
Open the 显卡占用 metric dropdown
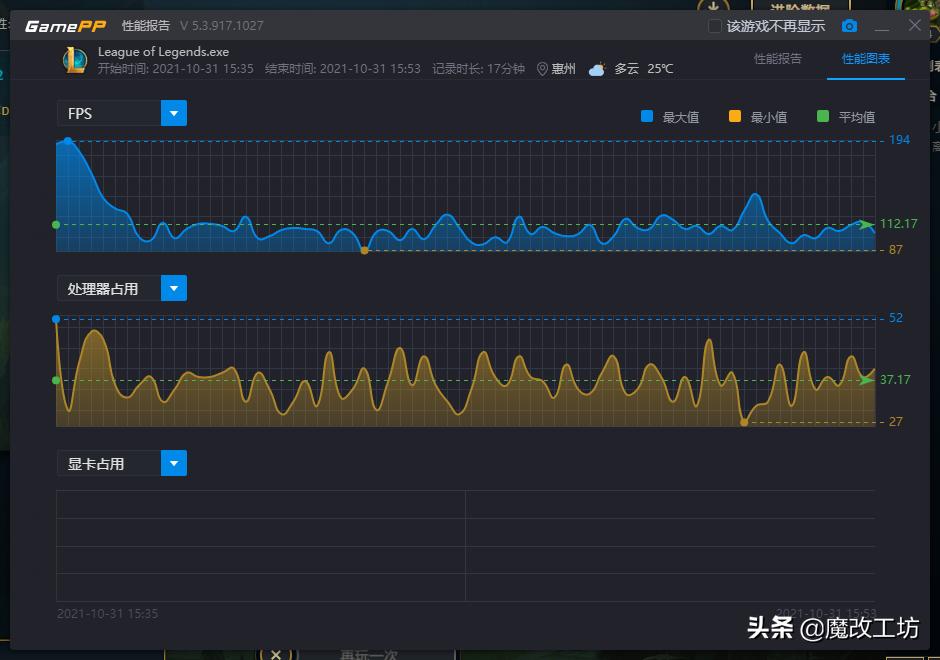click(x=173, y=463)
